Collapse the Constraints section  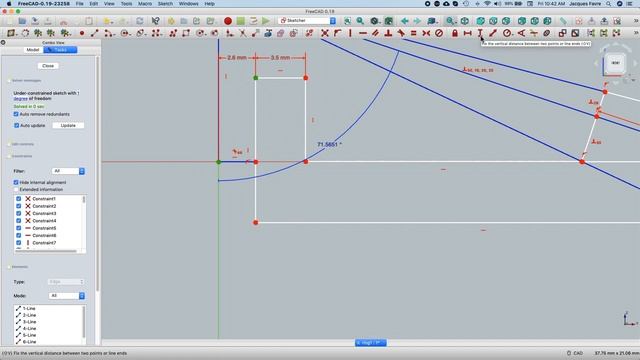click(x=9, y=156)
